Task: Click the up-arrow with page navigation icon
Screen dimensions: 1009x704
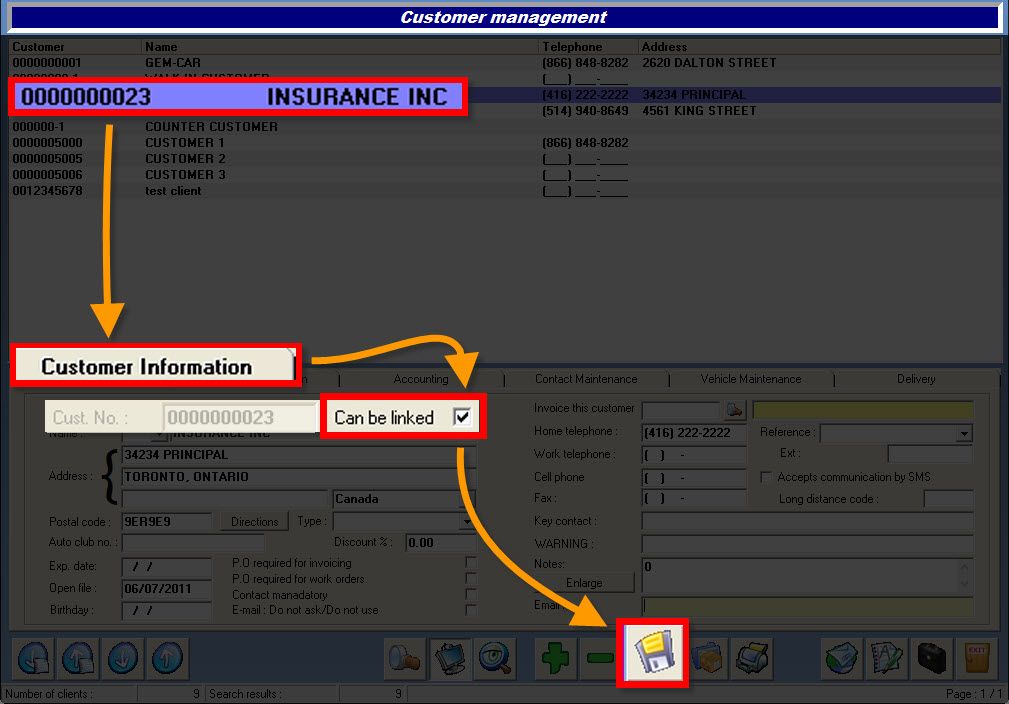Action: click(x=78, y=658)
